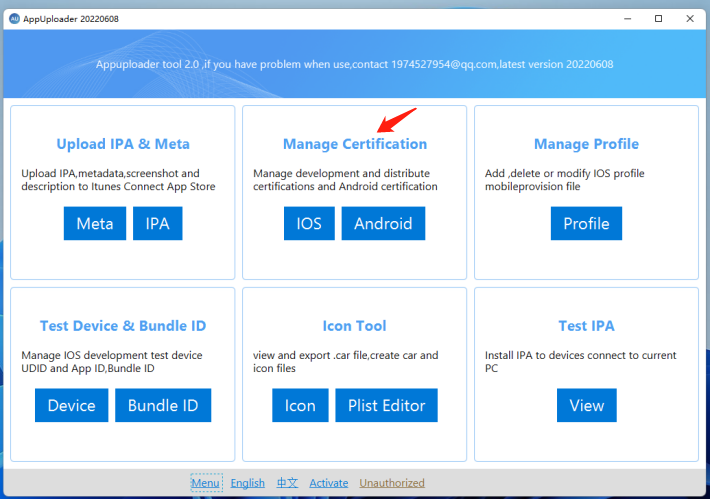The image size is (710, 499).
Task: Click the Profile button
Action: tap(586, 223)
